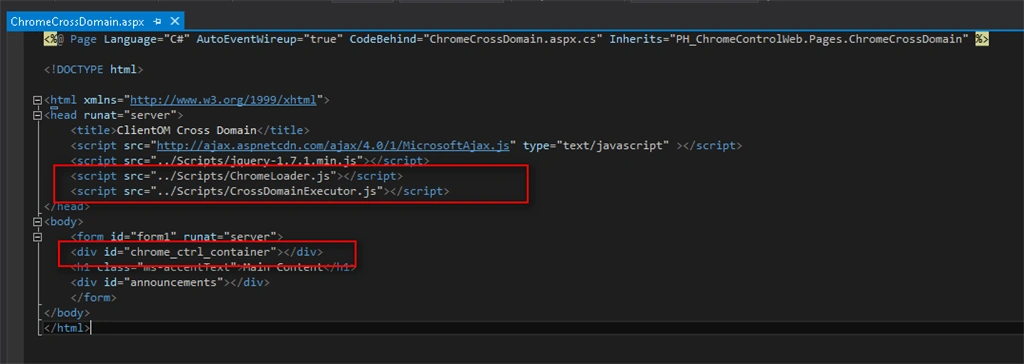Click the closing %> directive marker
Viewport: 1024px width, 364px height.
[982, 39]
